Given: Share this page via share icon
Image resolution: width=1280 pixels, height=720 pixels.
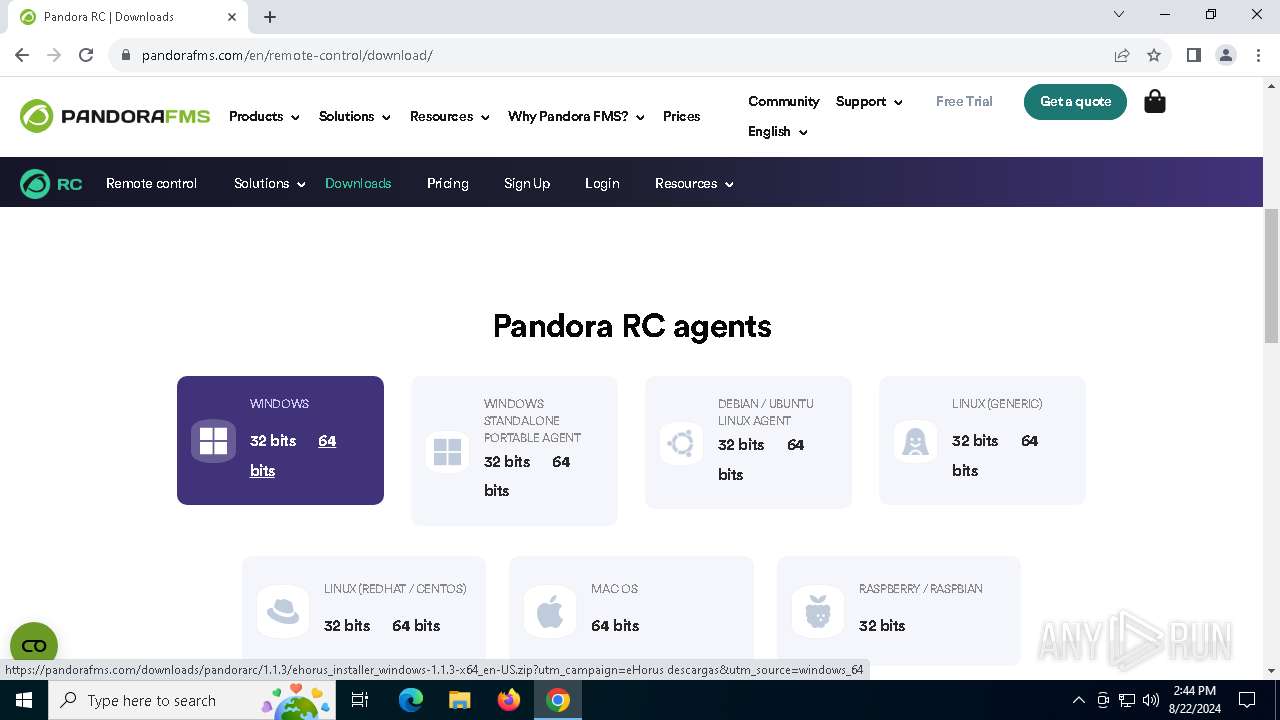Looking at the screenshot, I should coord(1122,55).
